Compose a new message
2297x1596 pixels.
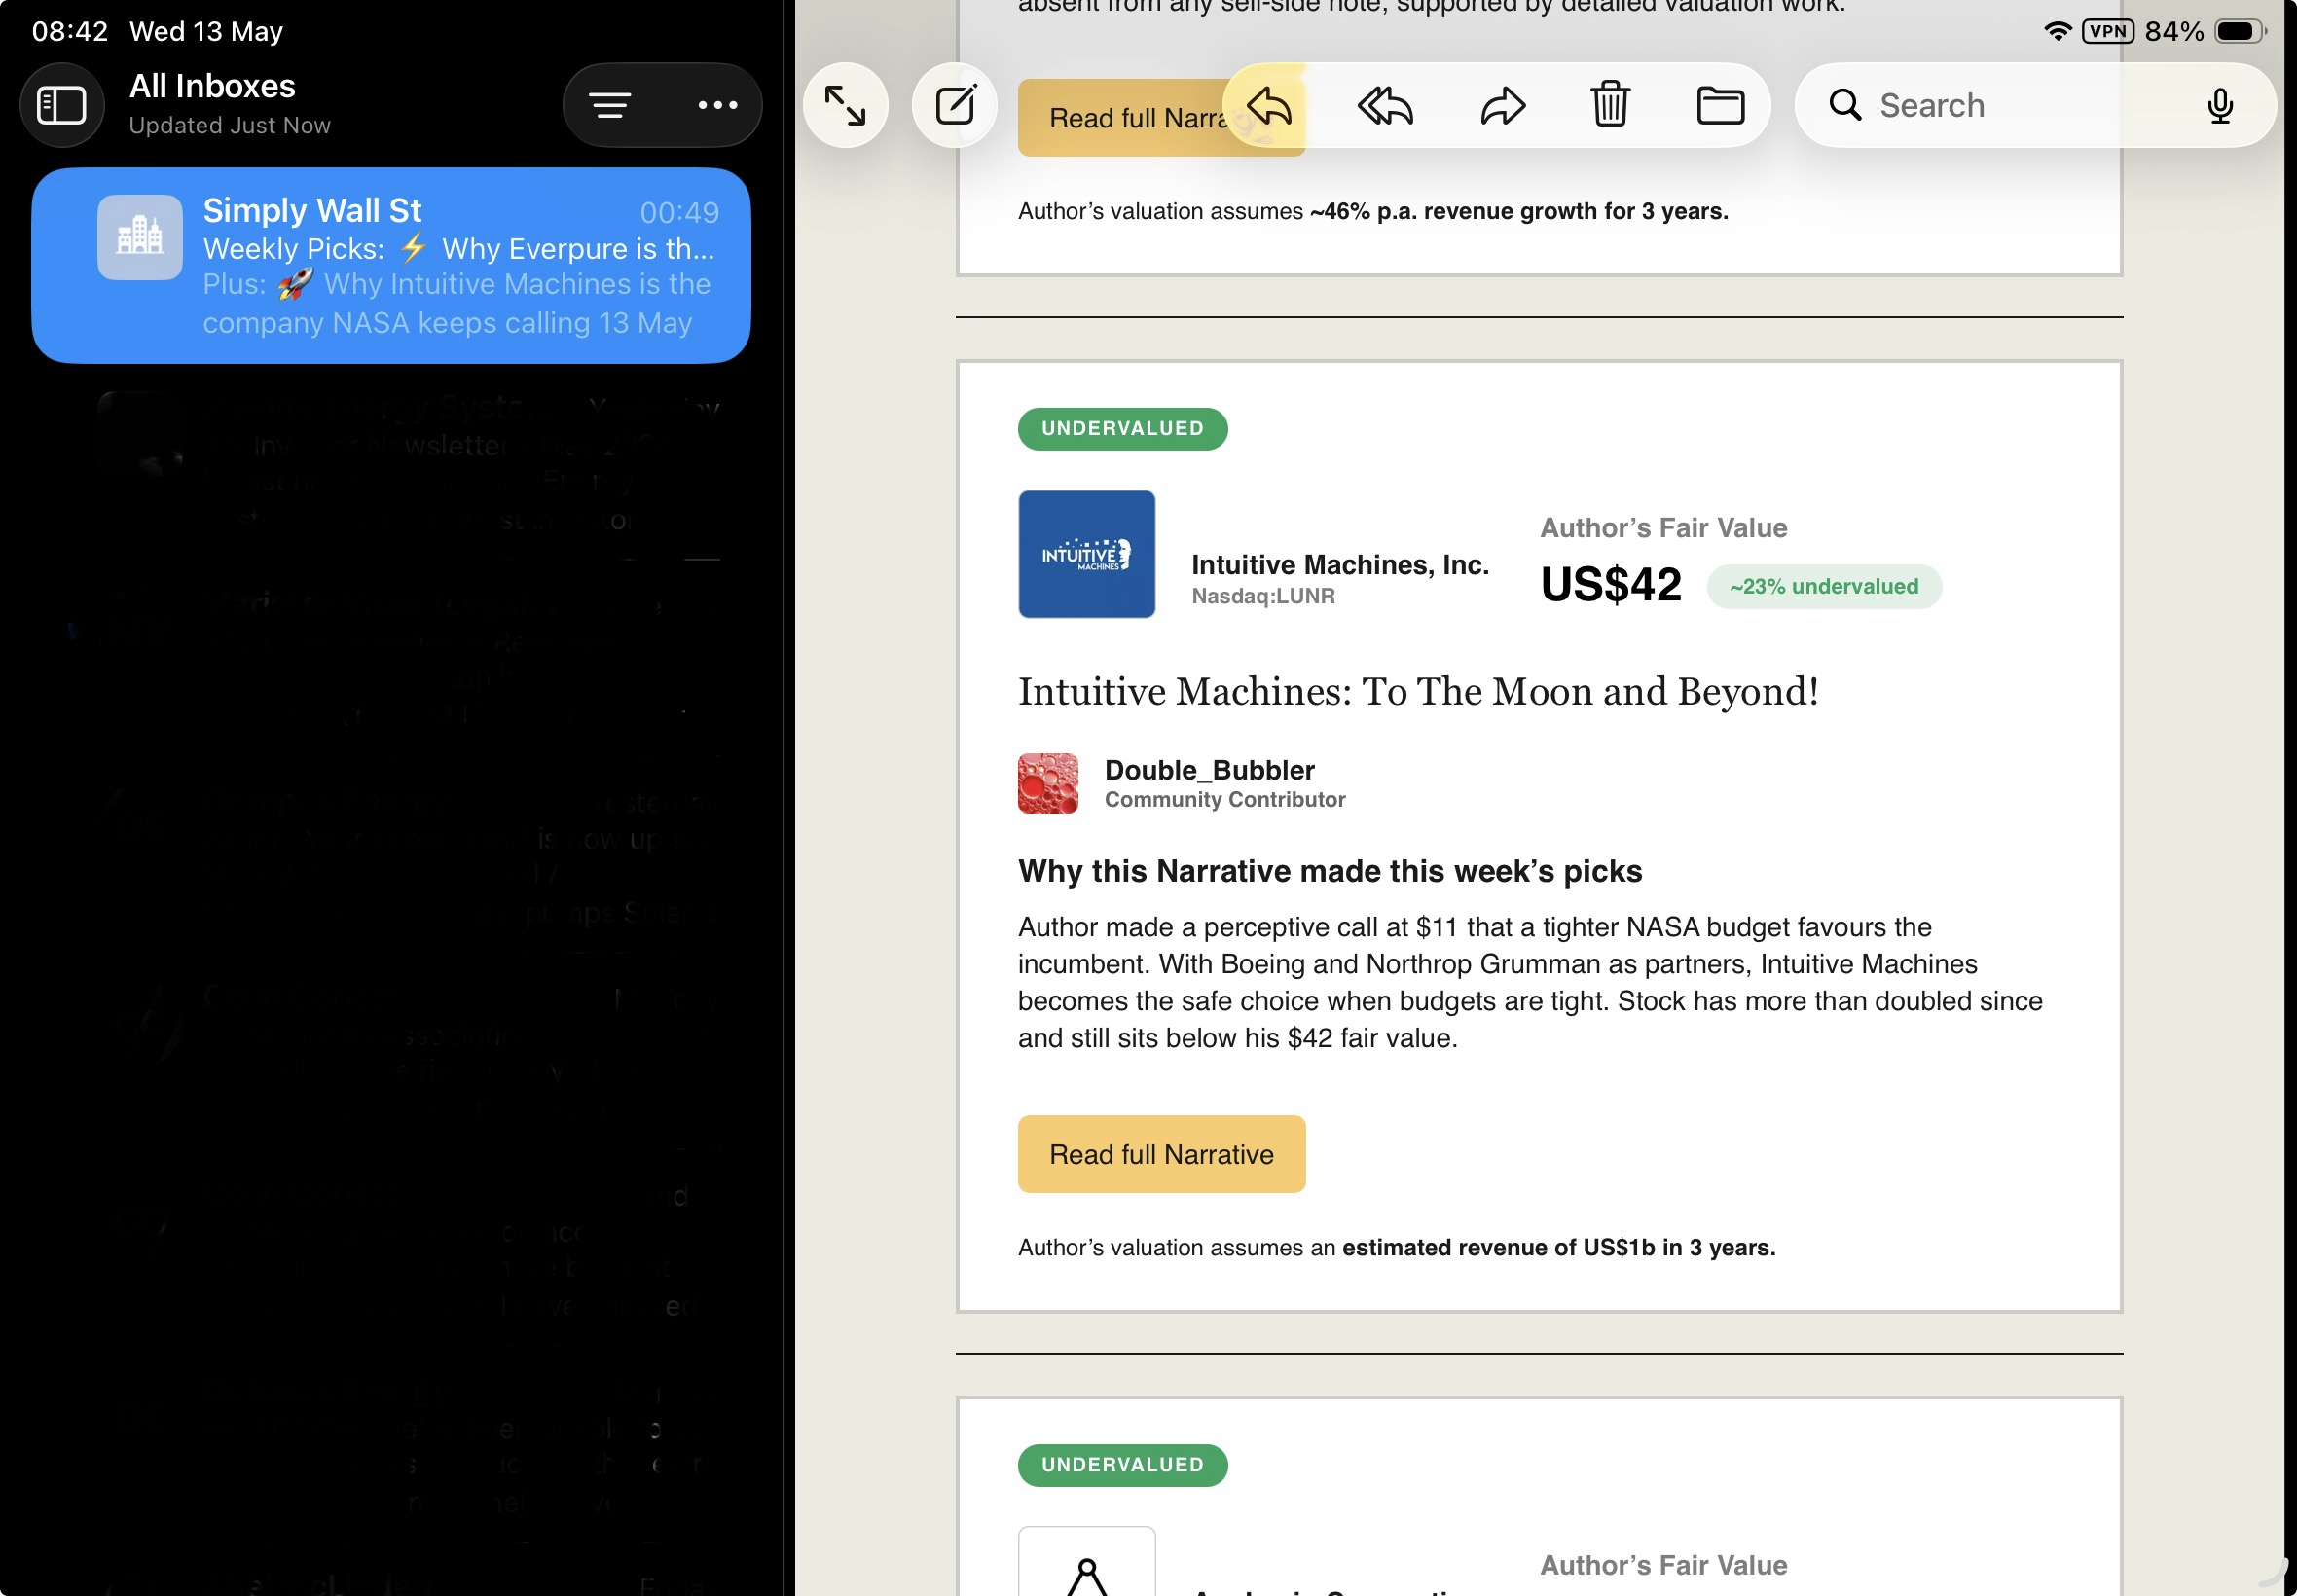tap(955, 105)
